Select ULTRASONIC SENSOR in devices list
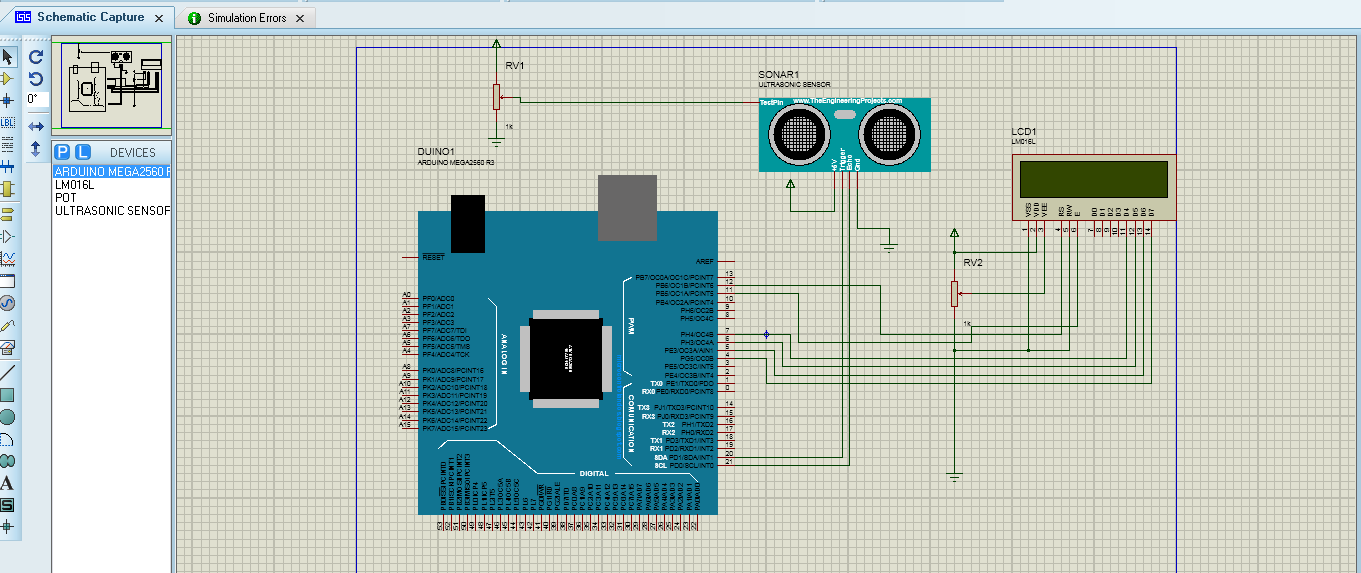This screenshot has height=573, width=1361. coord(112,211)
